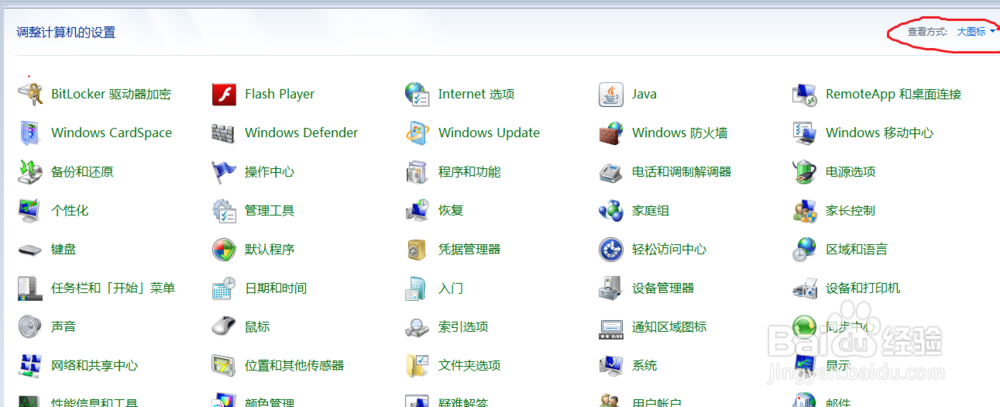Viewport: 1000px width, 407px height.
Task: Click the 文件夹选项 folder icon
Action: coord(418,366)
